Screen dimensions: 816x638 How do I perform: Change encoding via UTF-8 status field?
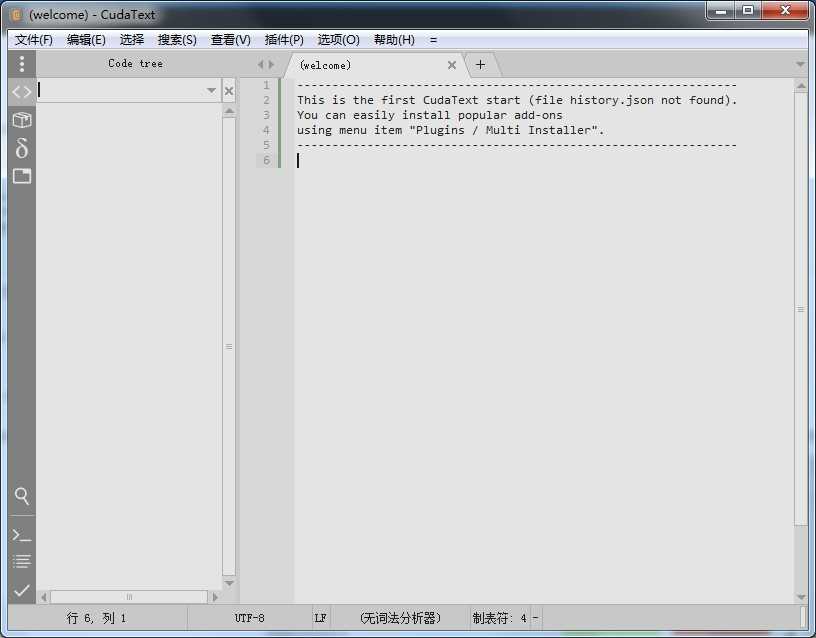[249, 618]
